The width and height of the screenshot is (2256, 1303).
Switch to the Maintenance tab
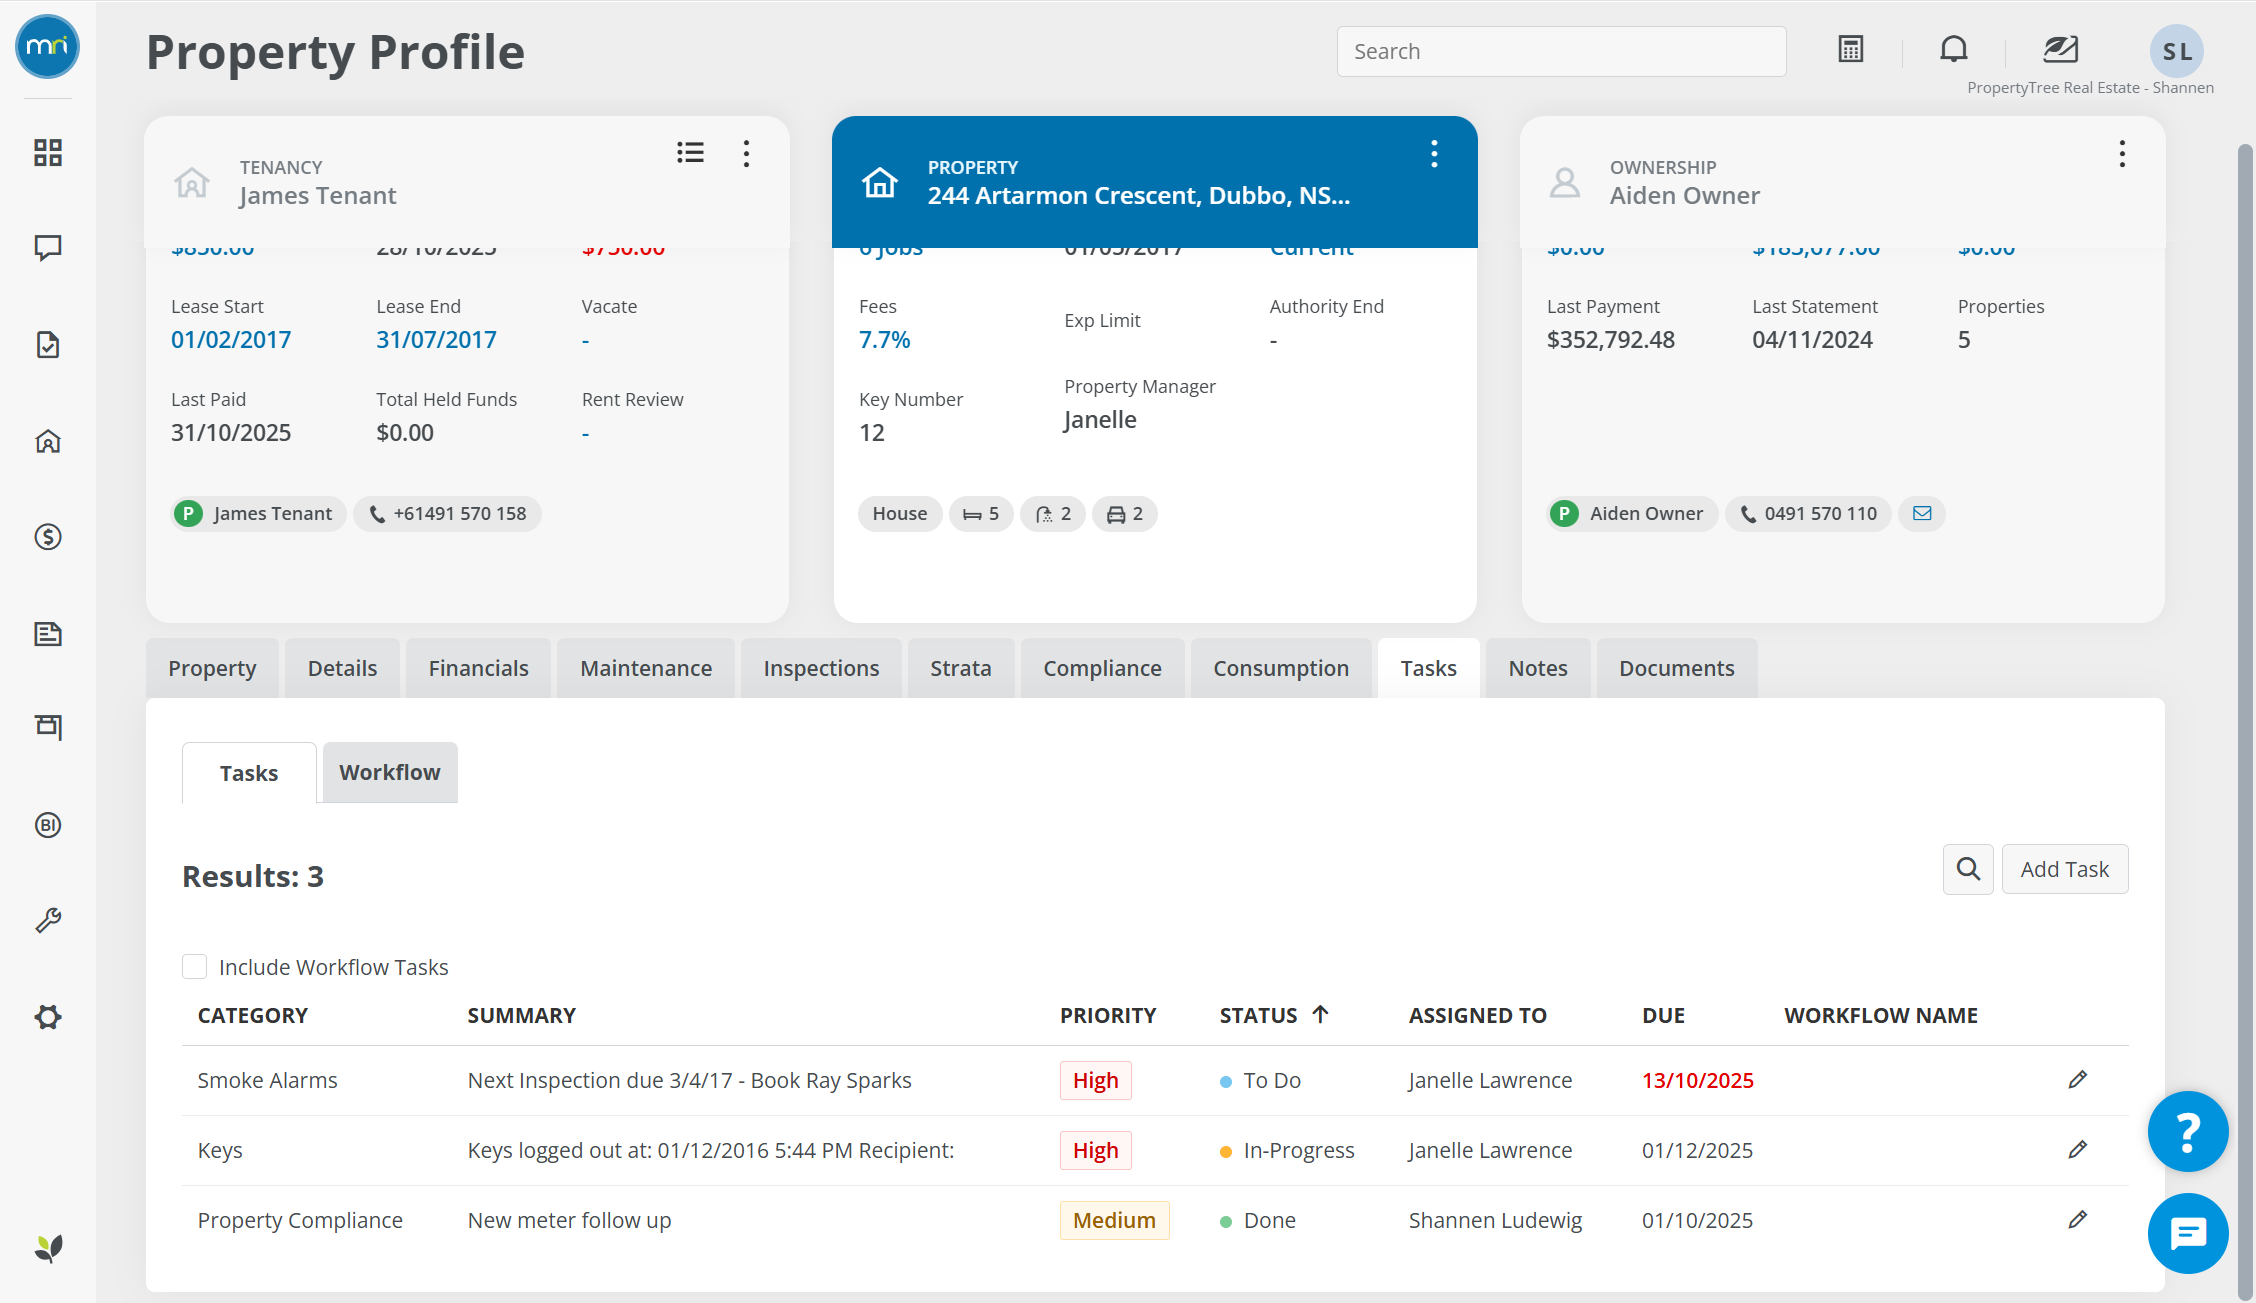click(x=646, y=668)
